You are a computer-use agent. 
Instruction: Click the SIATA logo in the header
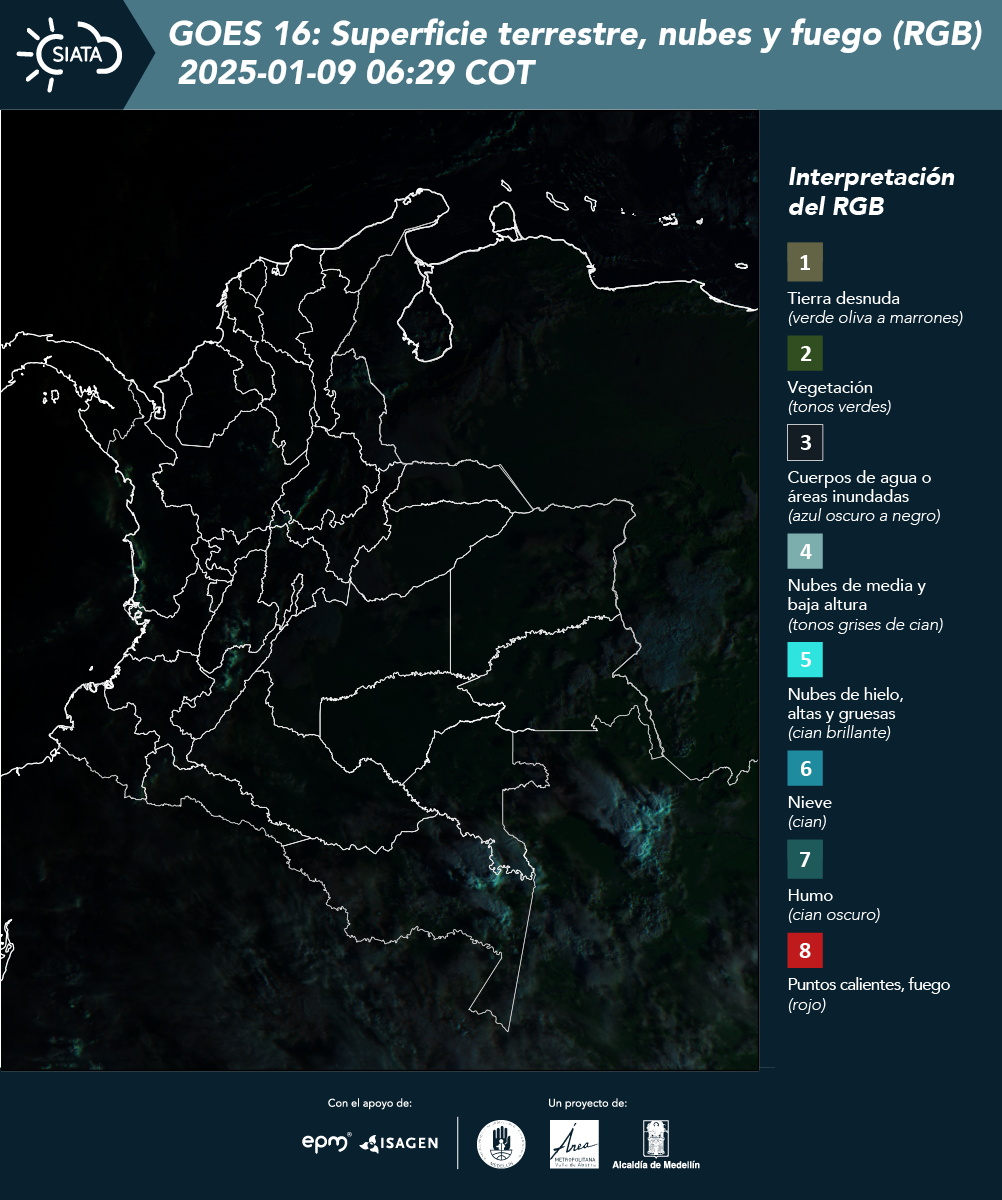click(69, 53)
